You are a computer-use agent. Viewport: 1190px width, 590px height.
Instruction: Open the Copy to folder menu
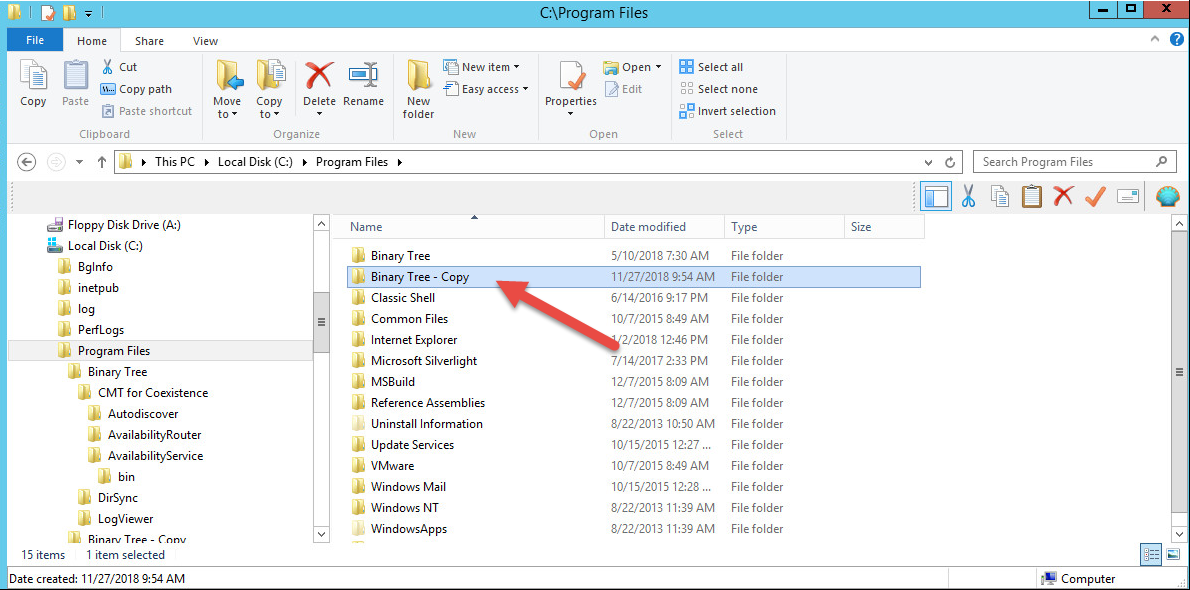(269, 90)
